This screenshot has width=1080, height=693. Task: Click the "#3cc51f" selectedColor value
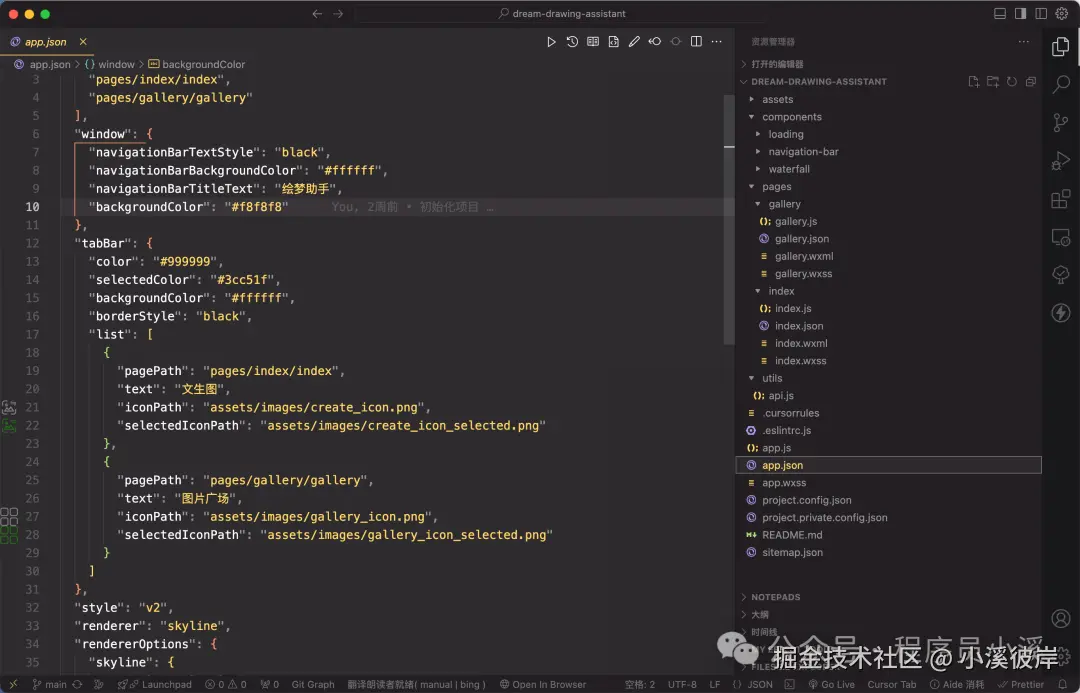pos(242,280)
